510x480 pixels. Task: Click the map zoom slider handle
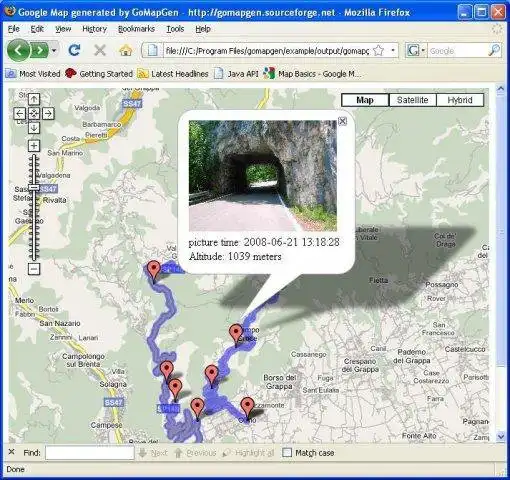(34, 188)
